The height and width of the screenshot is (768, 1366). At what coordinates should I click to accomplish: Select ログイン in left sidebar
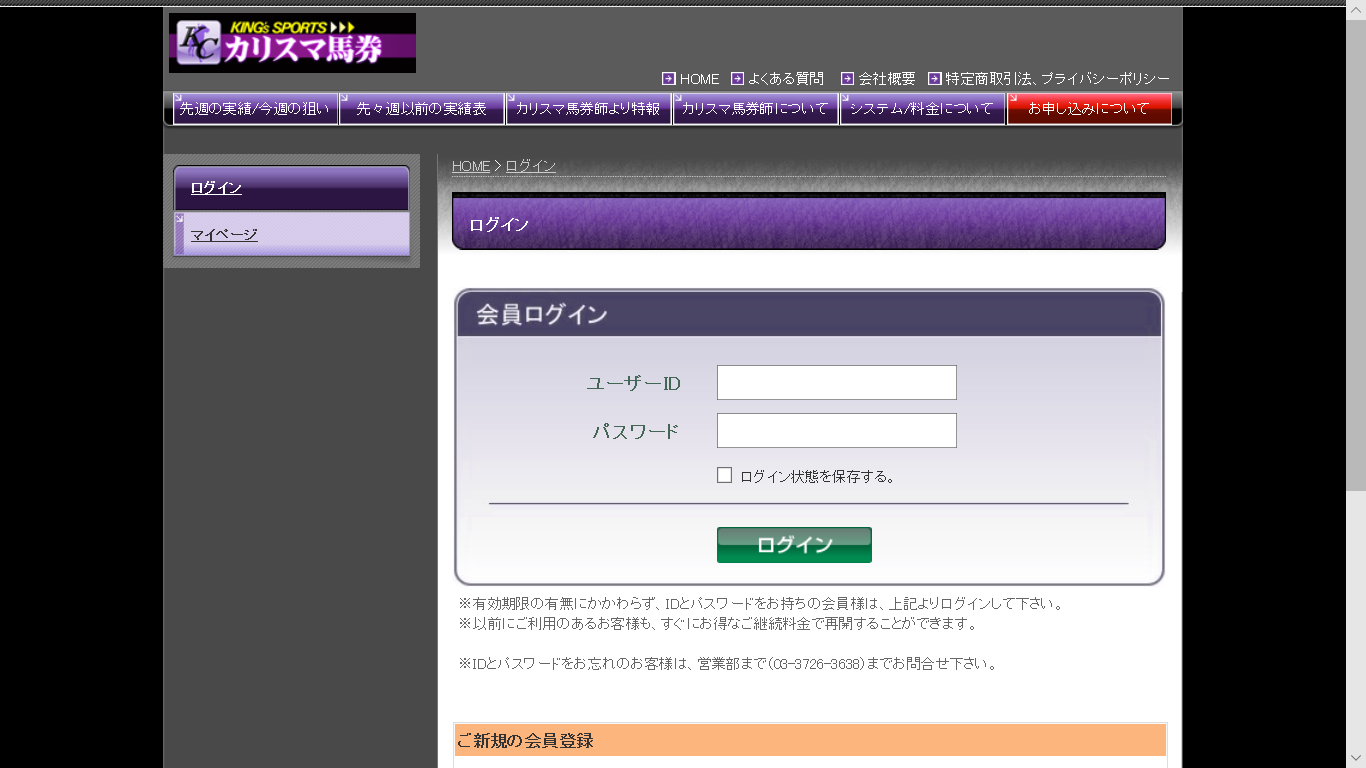point(292,188)
